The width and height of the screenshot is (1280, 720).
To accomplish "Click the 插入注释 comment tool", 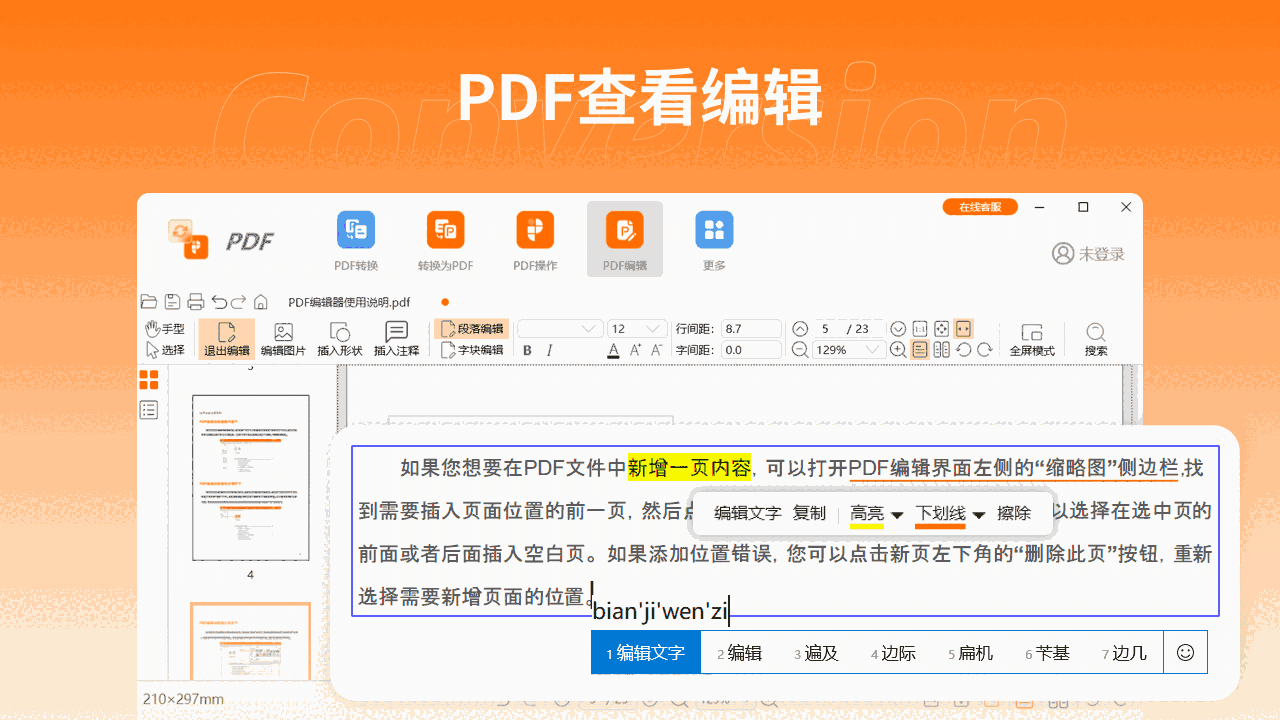I will pyautogui.click(x=396, y=338).
